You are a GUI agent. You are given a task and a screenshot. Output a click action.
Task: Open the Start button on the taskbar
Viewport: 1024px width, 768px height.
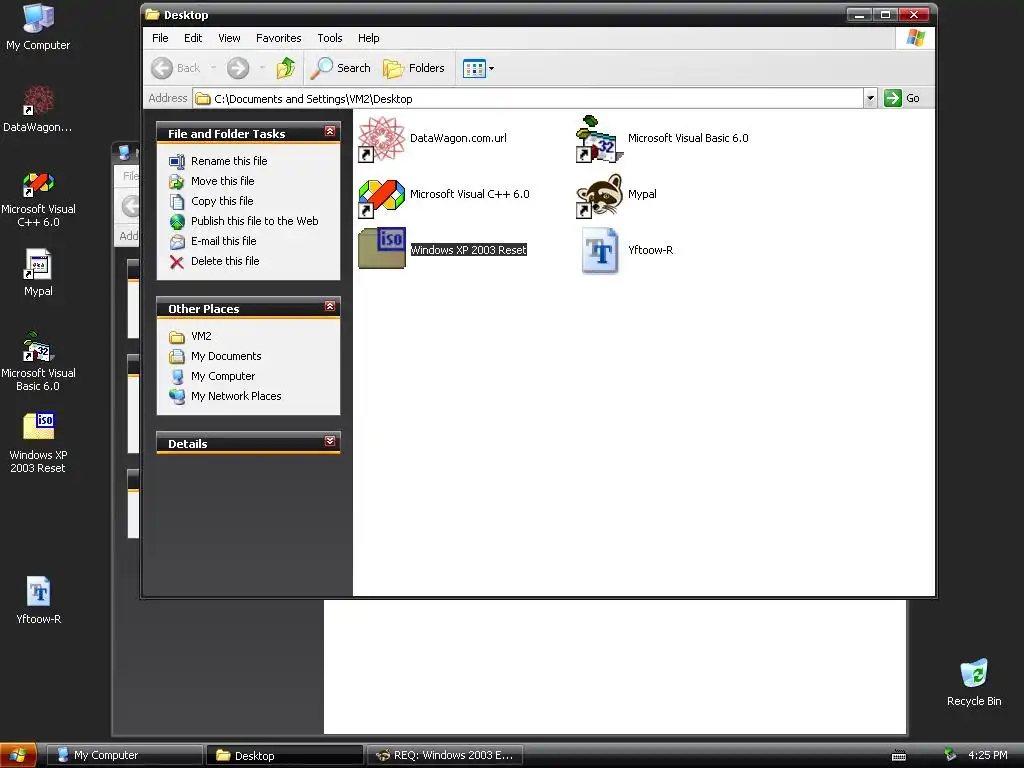click(18, 756)
